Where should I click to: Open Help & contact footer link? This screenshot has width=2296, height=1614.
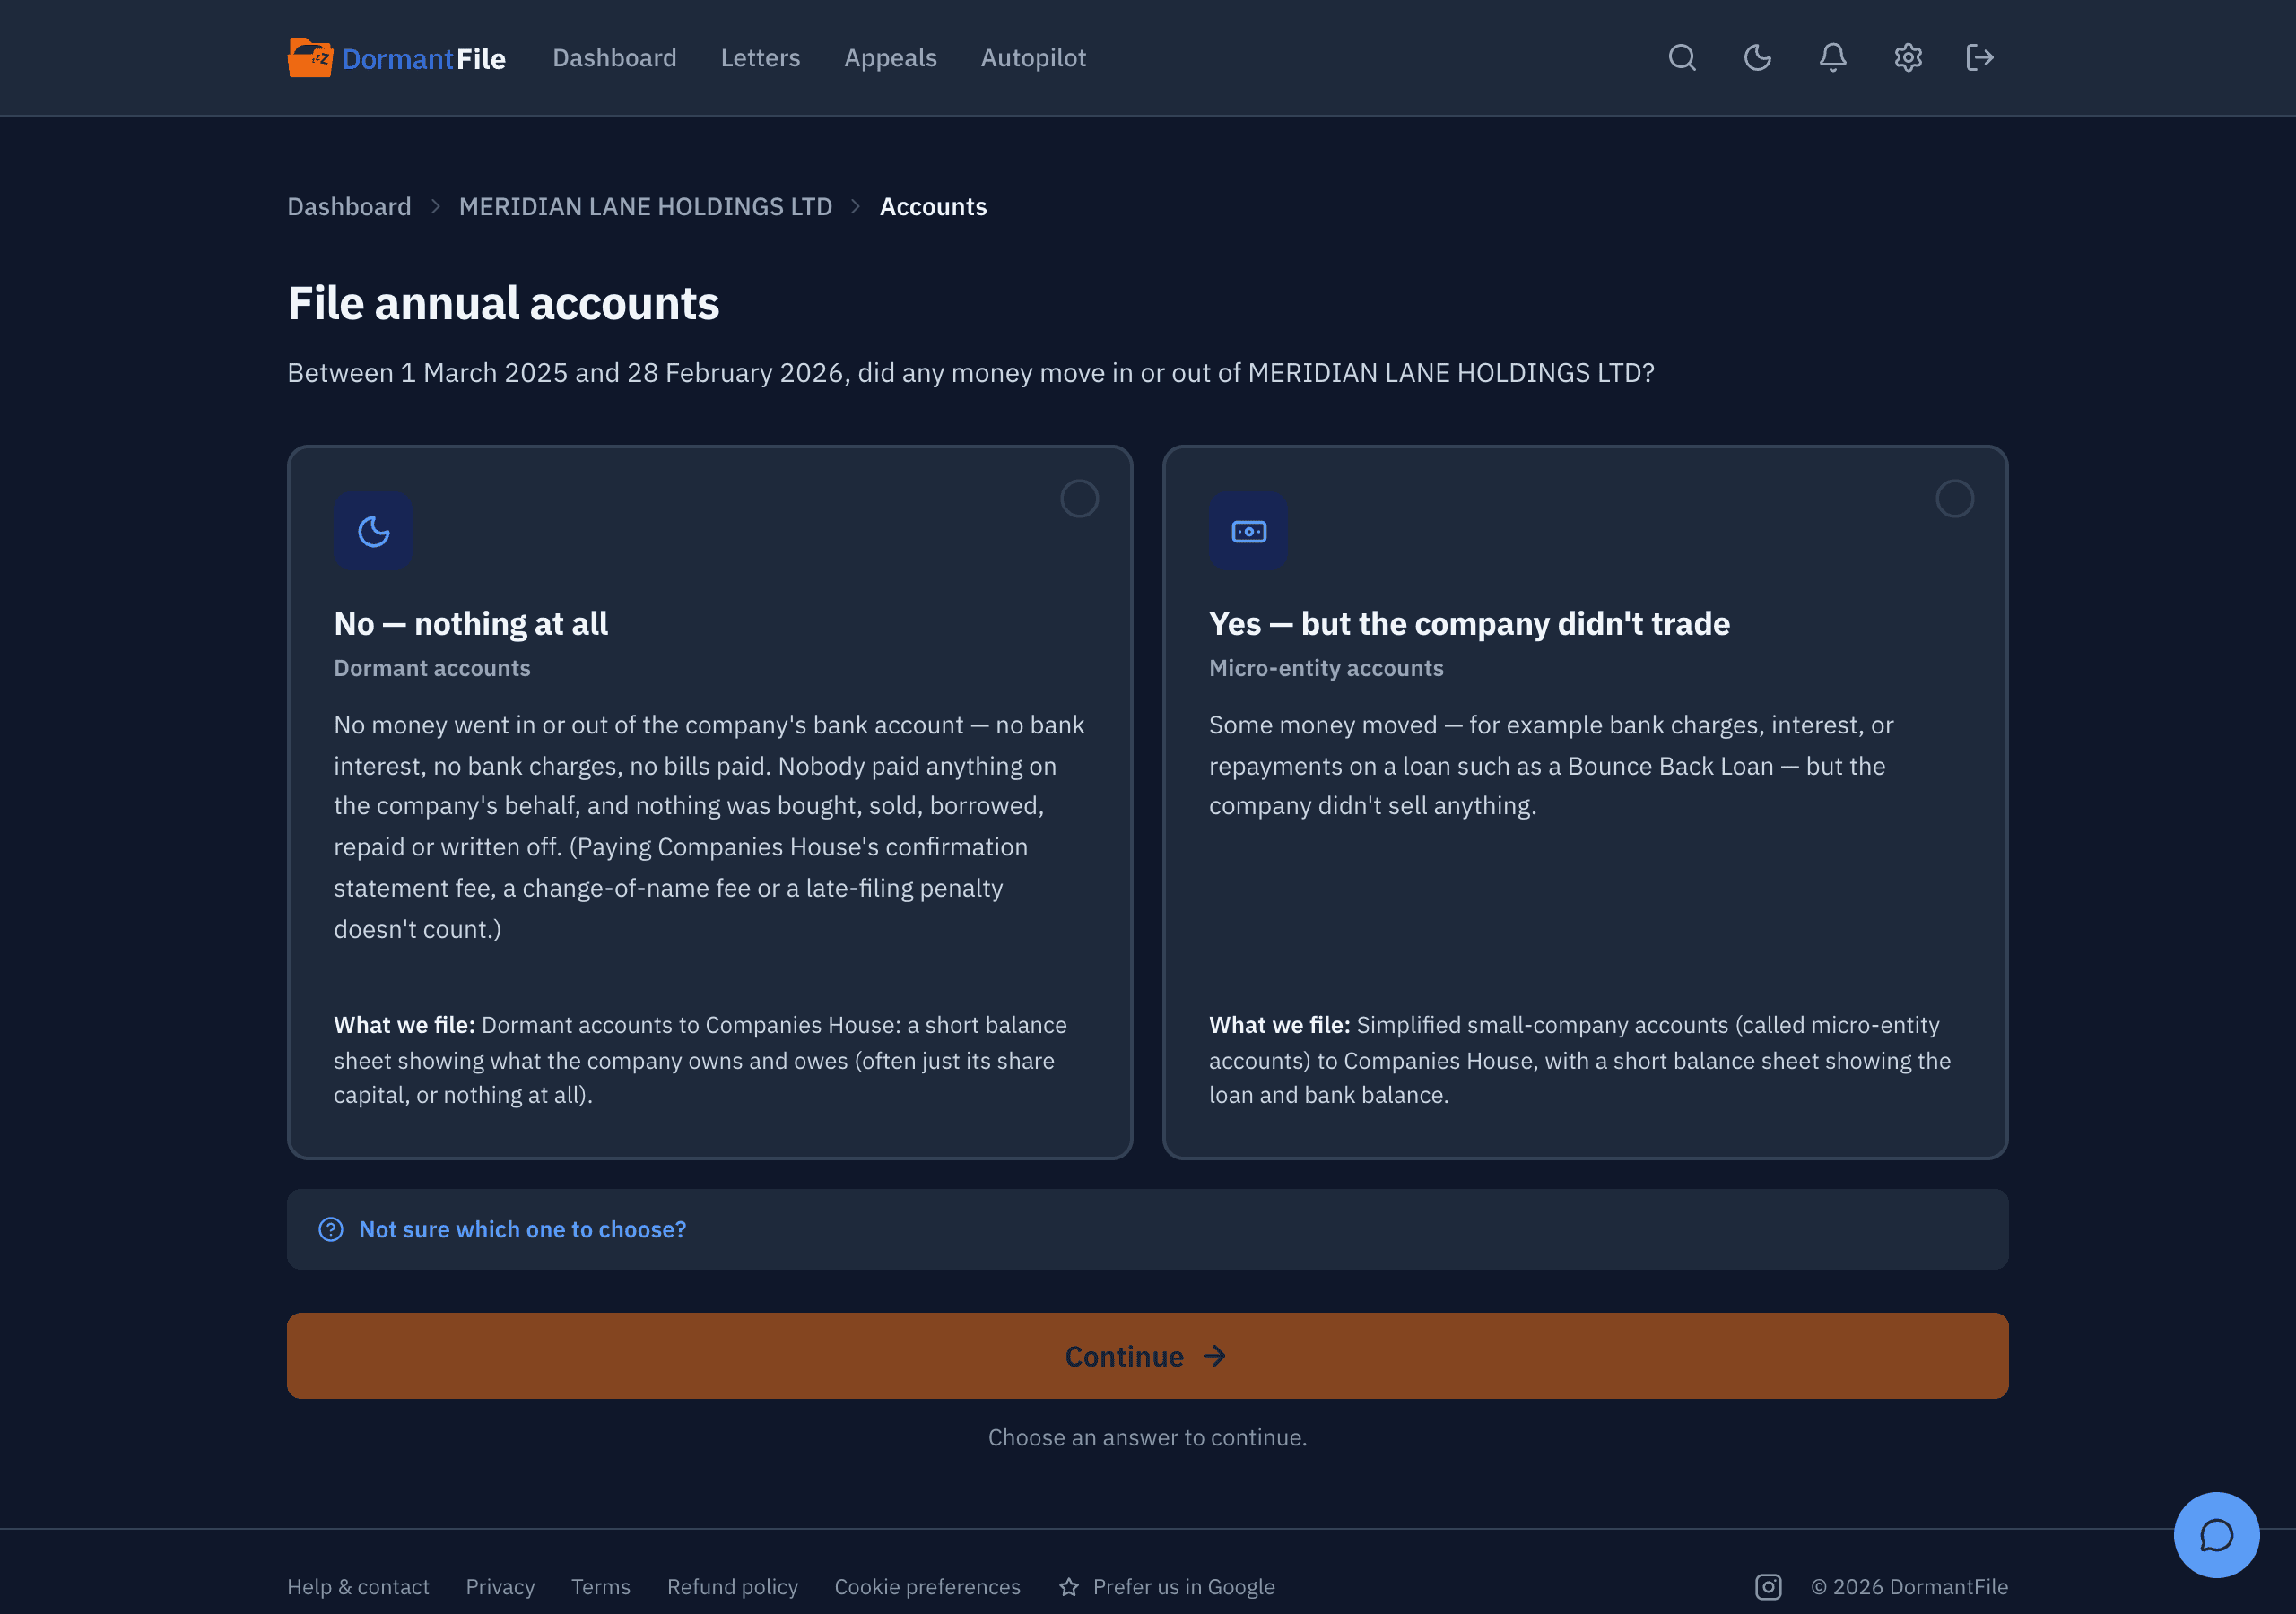(358, 1587)
